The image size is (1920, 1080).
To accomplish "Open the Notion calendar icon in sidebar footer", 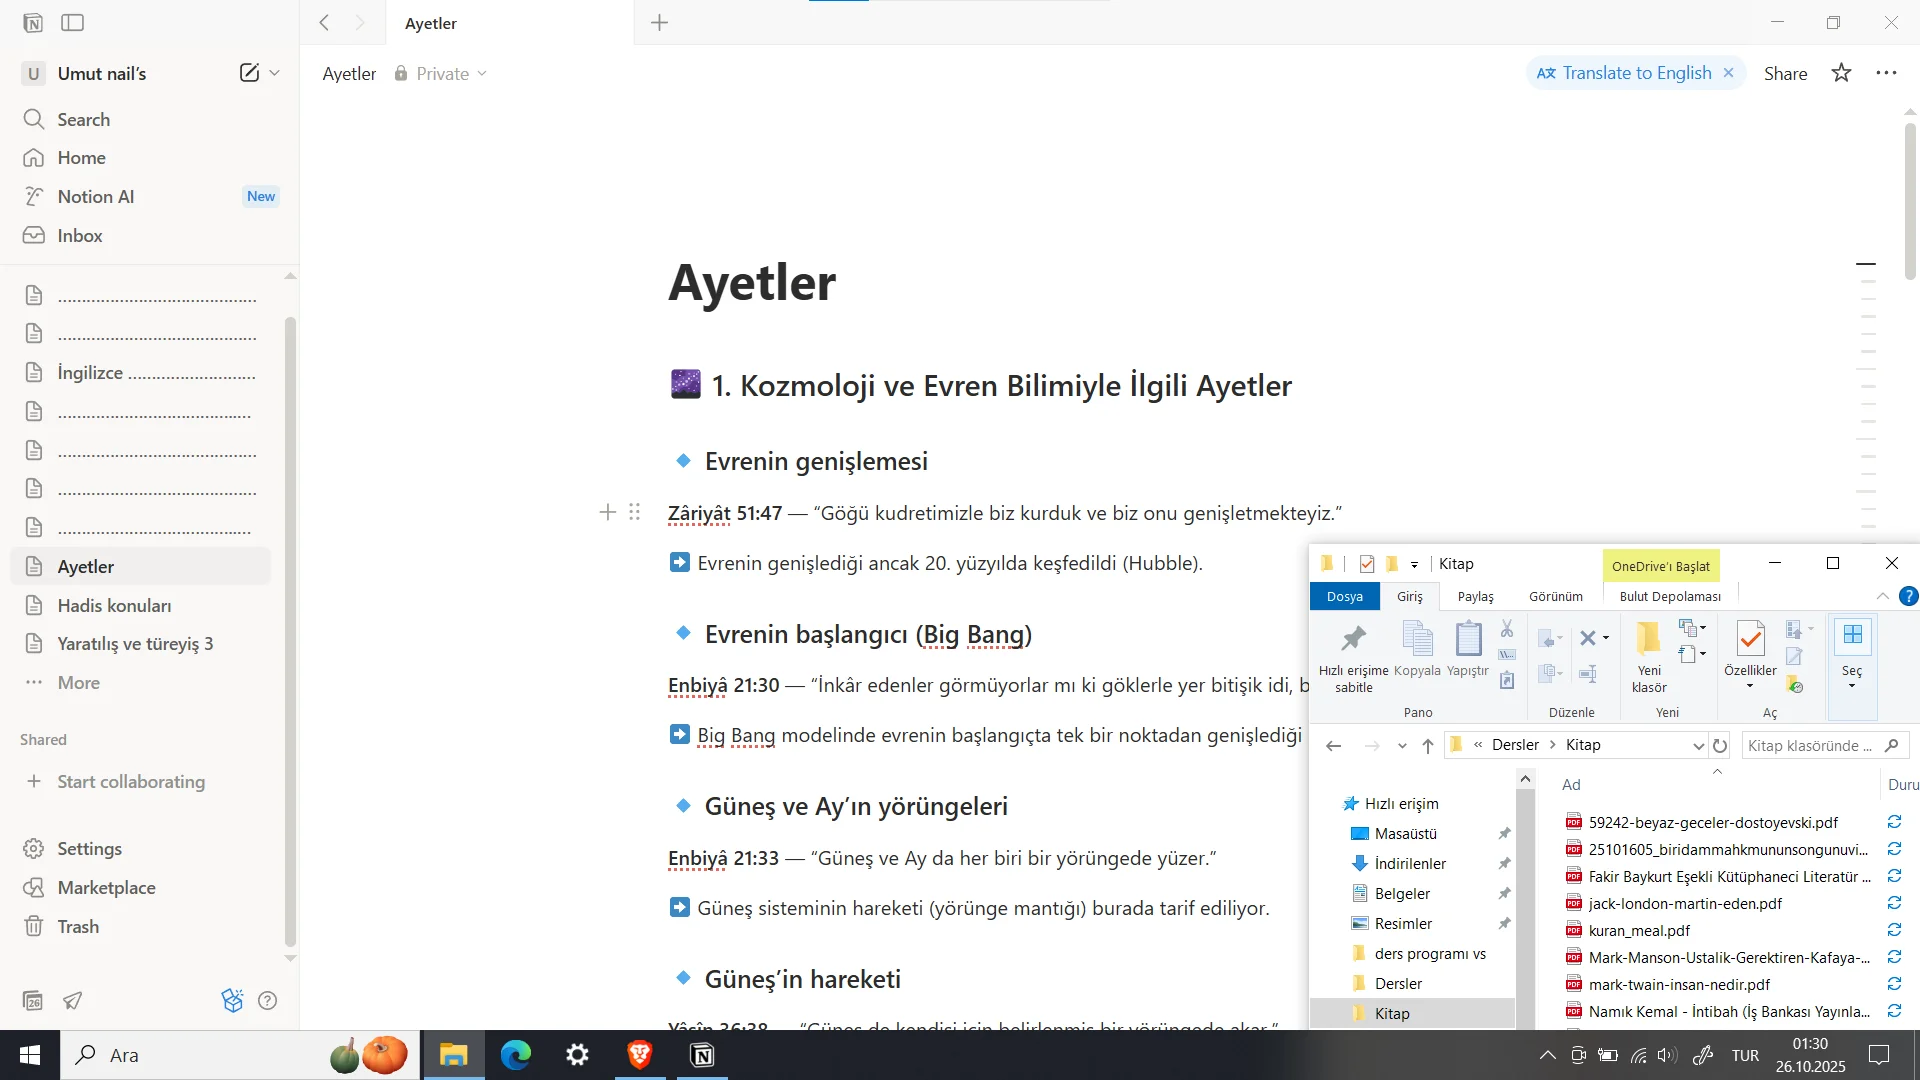I will pos(33,1000).
